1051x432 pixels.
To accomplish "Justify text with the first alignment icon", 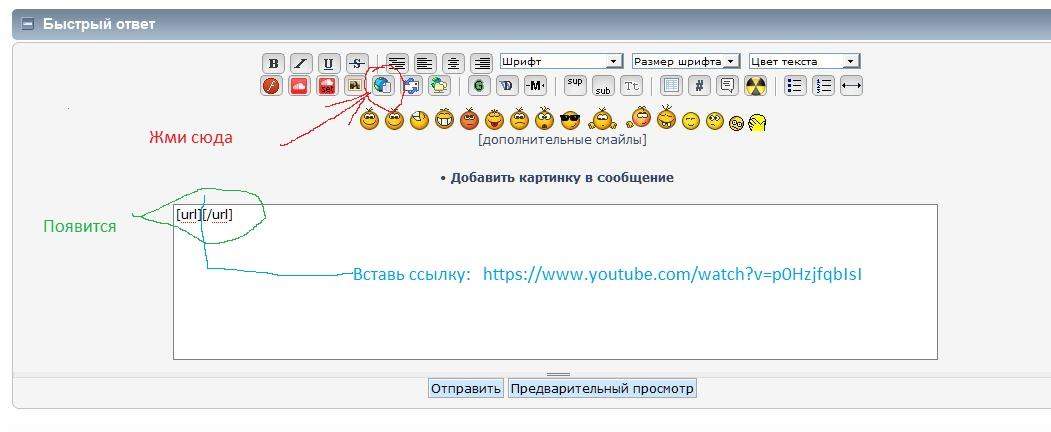I will point(397,64).
